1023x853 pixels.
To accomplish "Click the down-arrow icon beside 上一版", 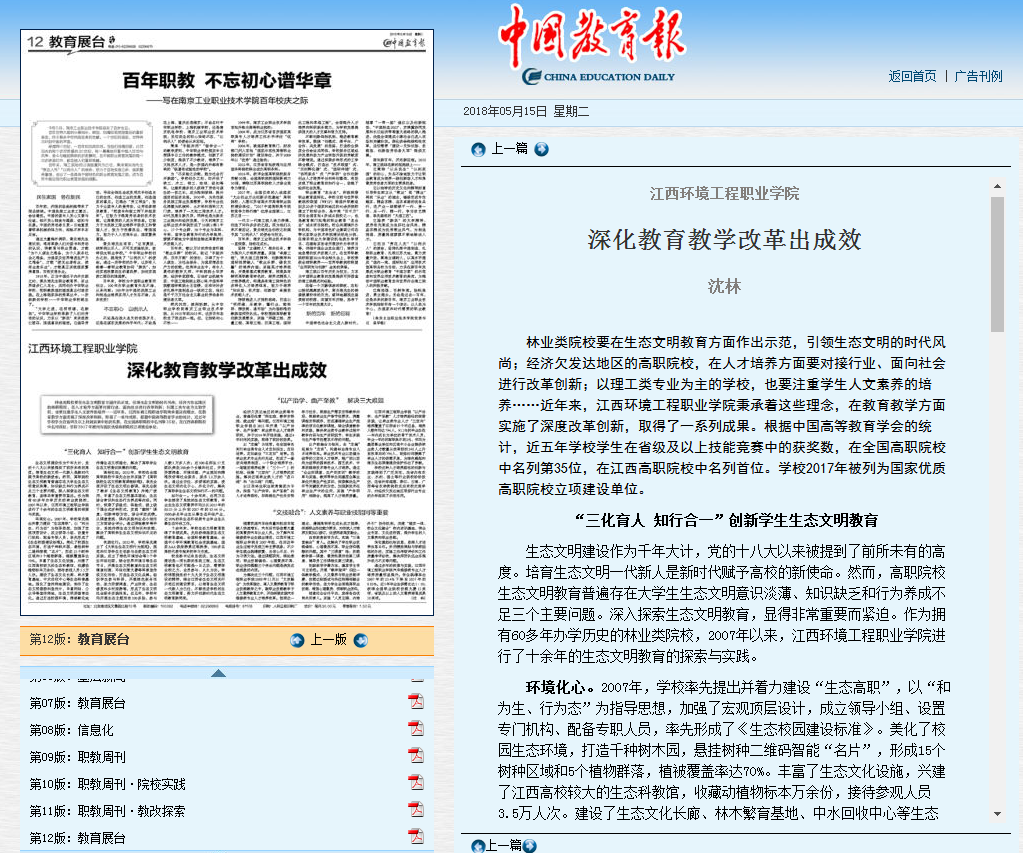I will pos(361,640).
